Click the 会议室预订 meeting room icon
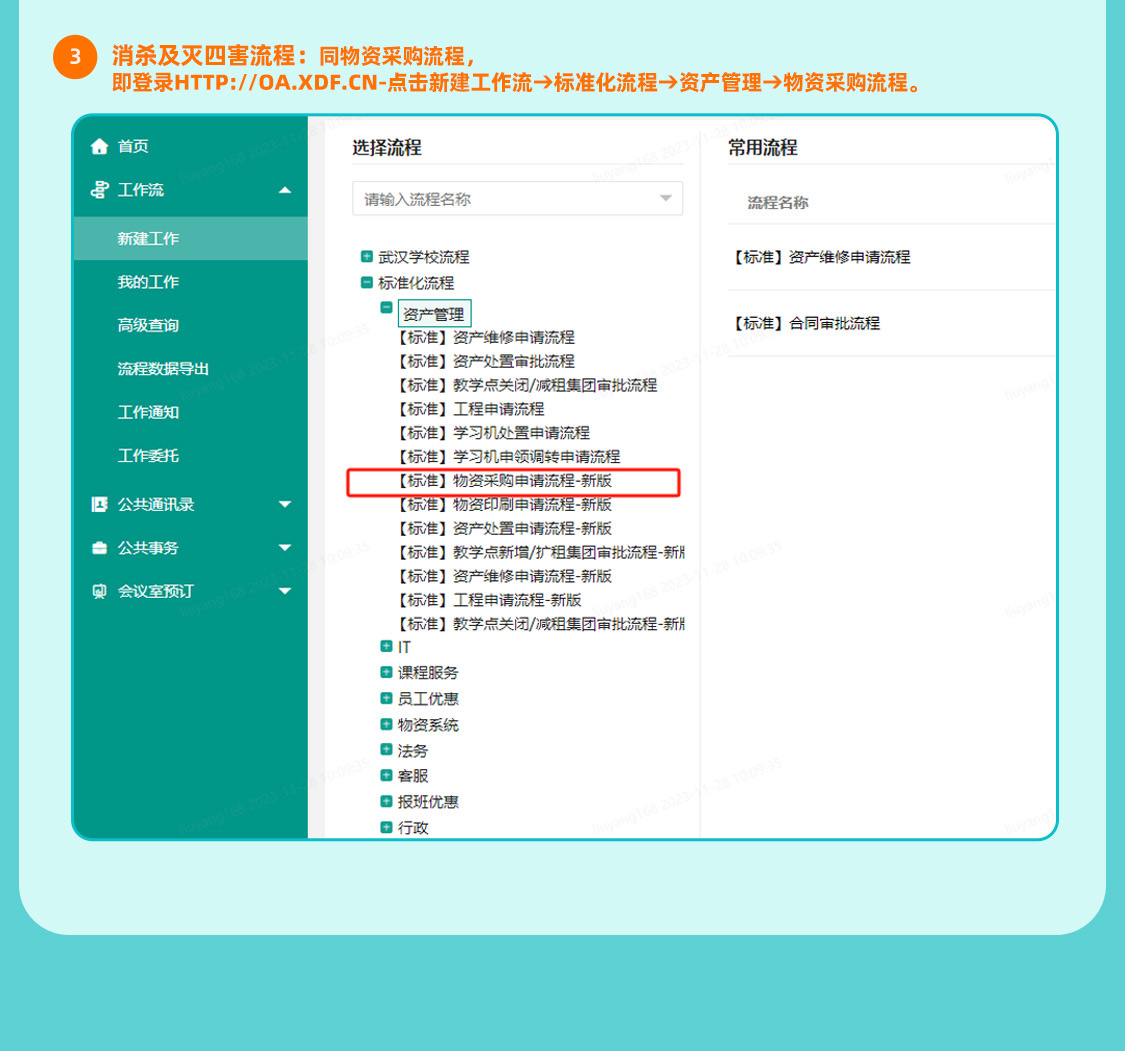Image resolution: width=1125 pixels, height=1051 pixels. pos(98,591)
